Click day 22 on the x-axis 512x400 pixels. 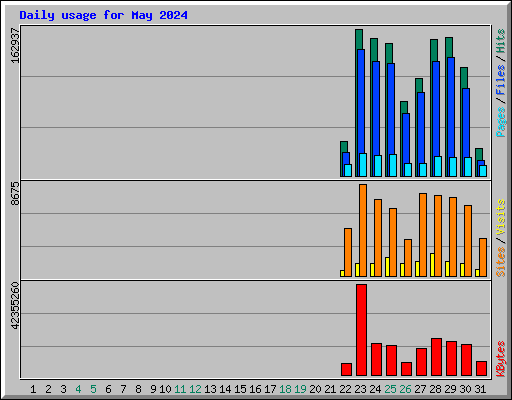(x=345, y=389)
